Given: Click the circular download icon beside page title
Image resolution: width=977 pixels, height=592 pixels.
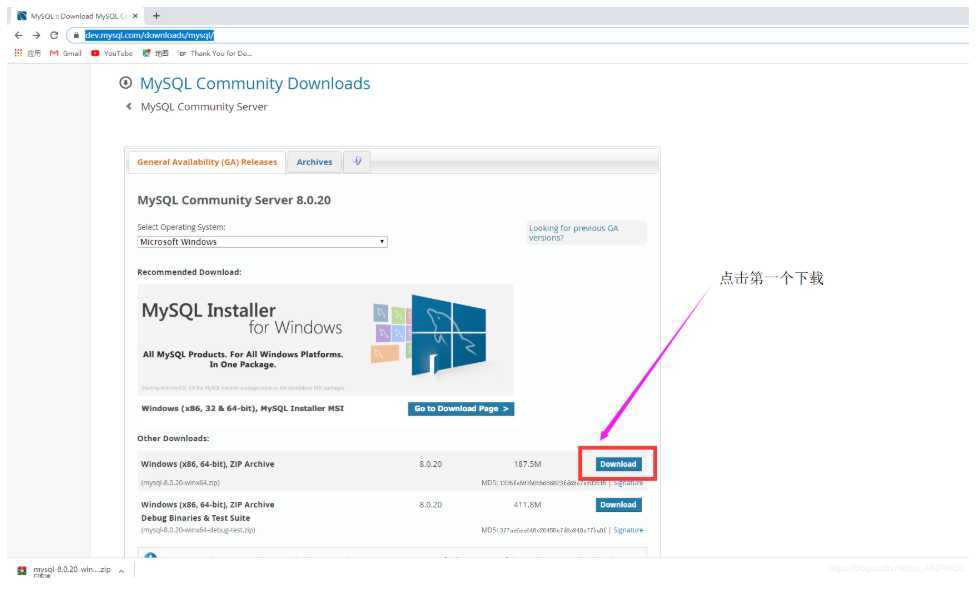Looking at the screenshot, I should [x=126, y=82].
